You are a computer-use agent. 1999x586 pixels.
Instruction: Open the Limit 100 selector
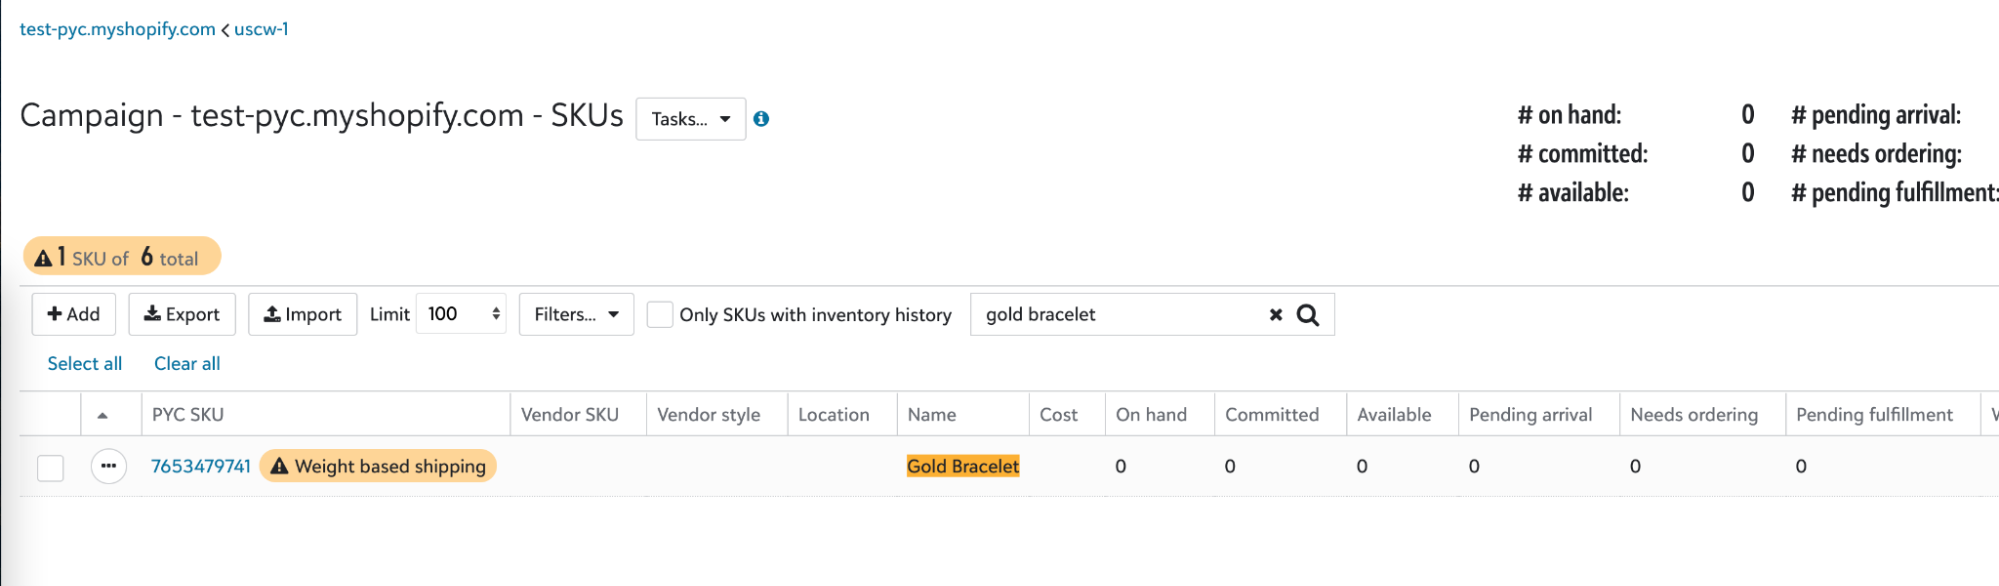pos(461,314)
